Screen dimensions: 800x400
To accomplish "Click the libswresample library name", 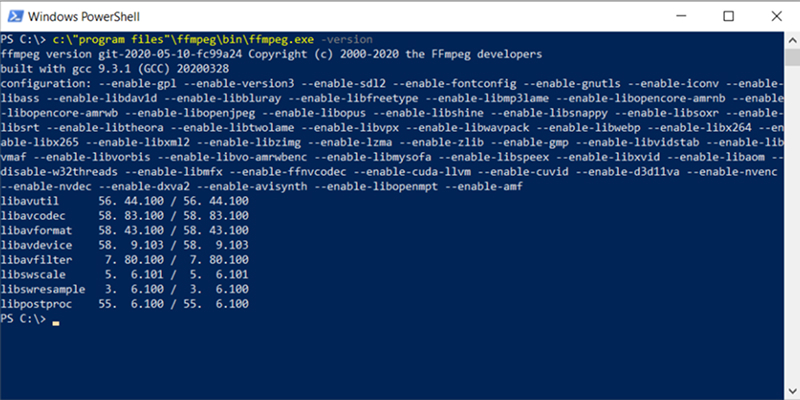I will [x=43, y=290].
